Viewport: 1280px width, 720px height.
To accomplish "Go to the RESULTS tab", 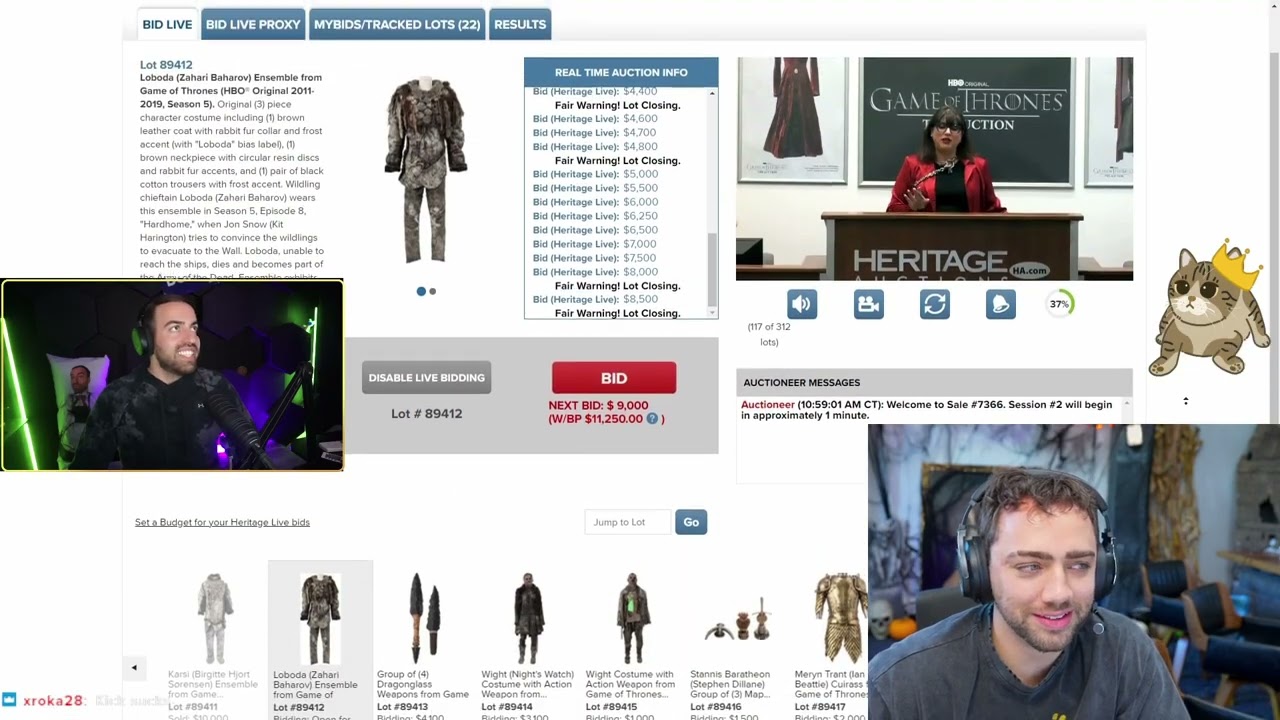I will (520, 24).
